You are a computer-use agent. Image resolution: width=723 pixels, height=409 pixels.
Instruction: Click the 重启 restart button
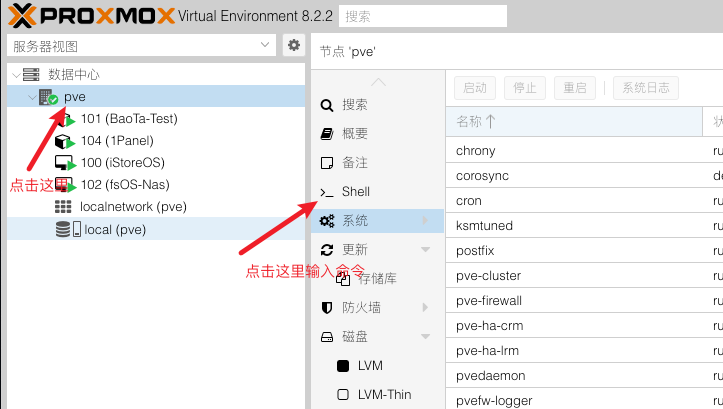[x=575, y=88]
